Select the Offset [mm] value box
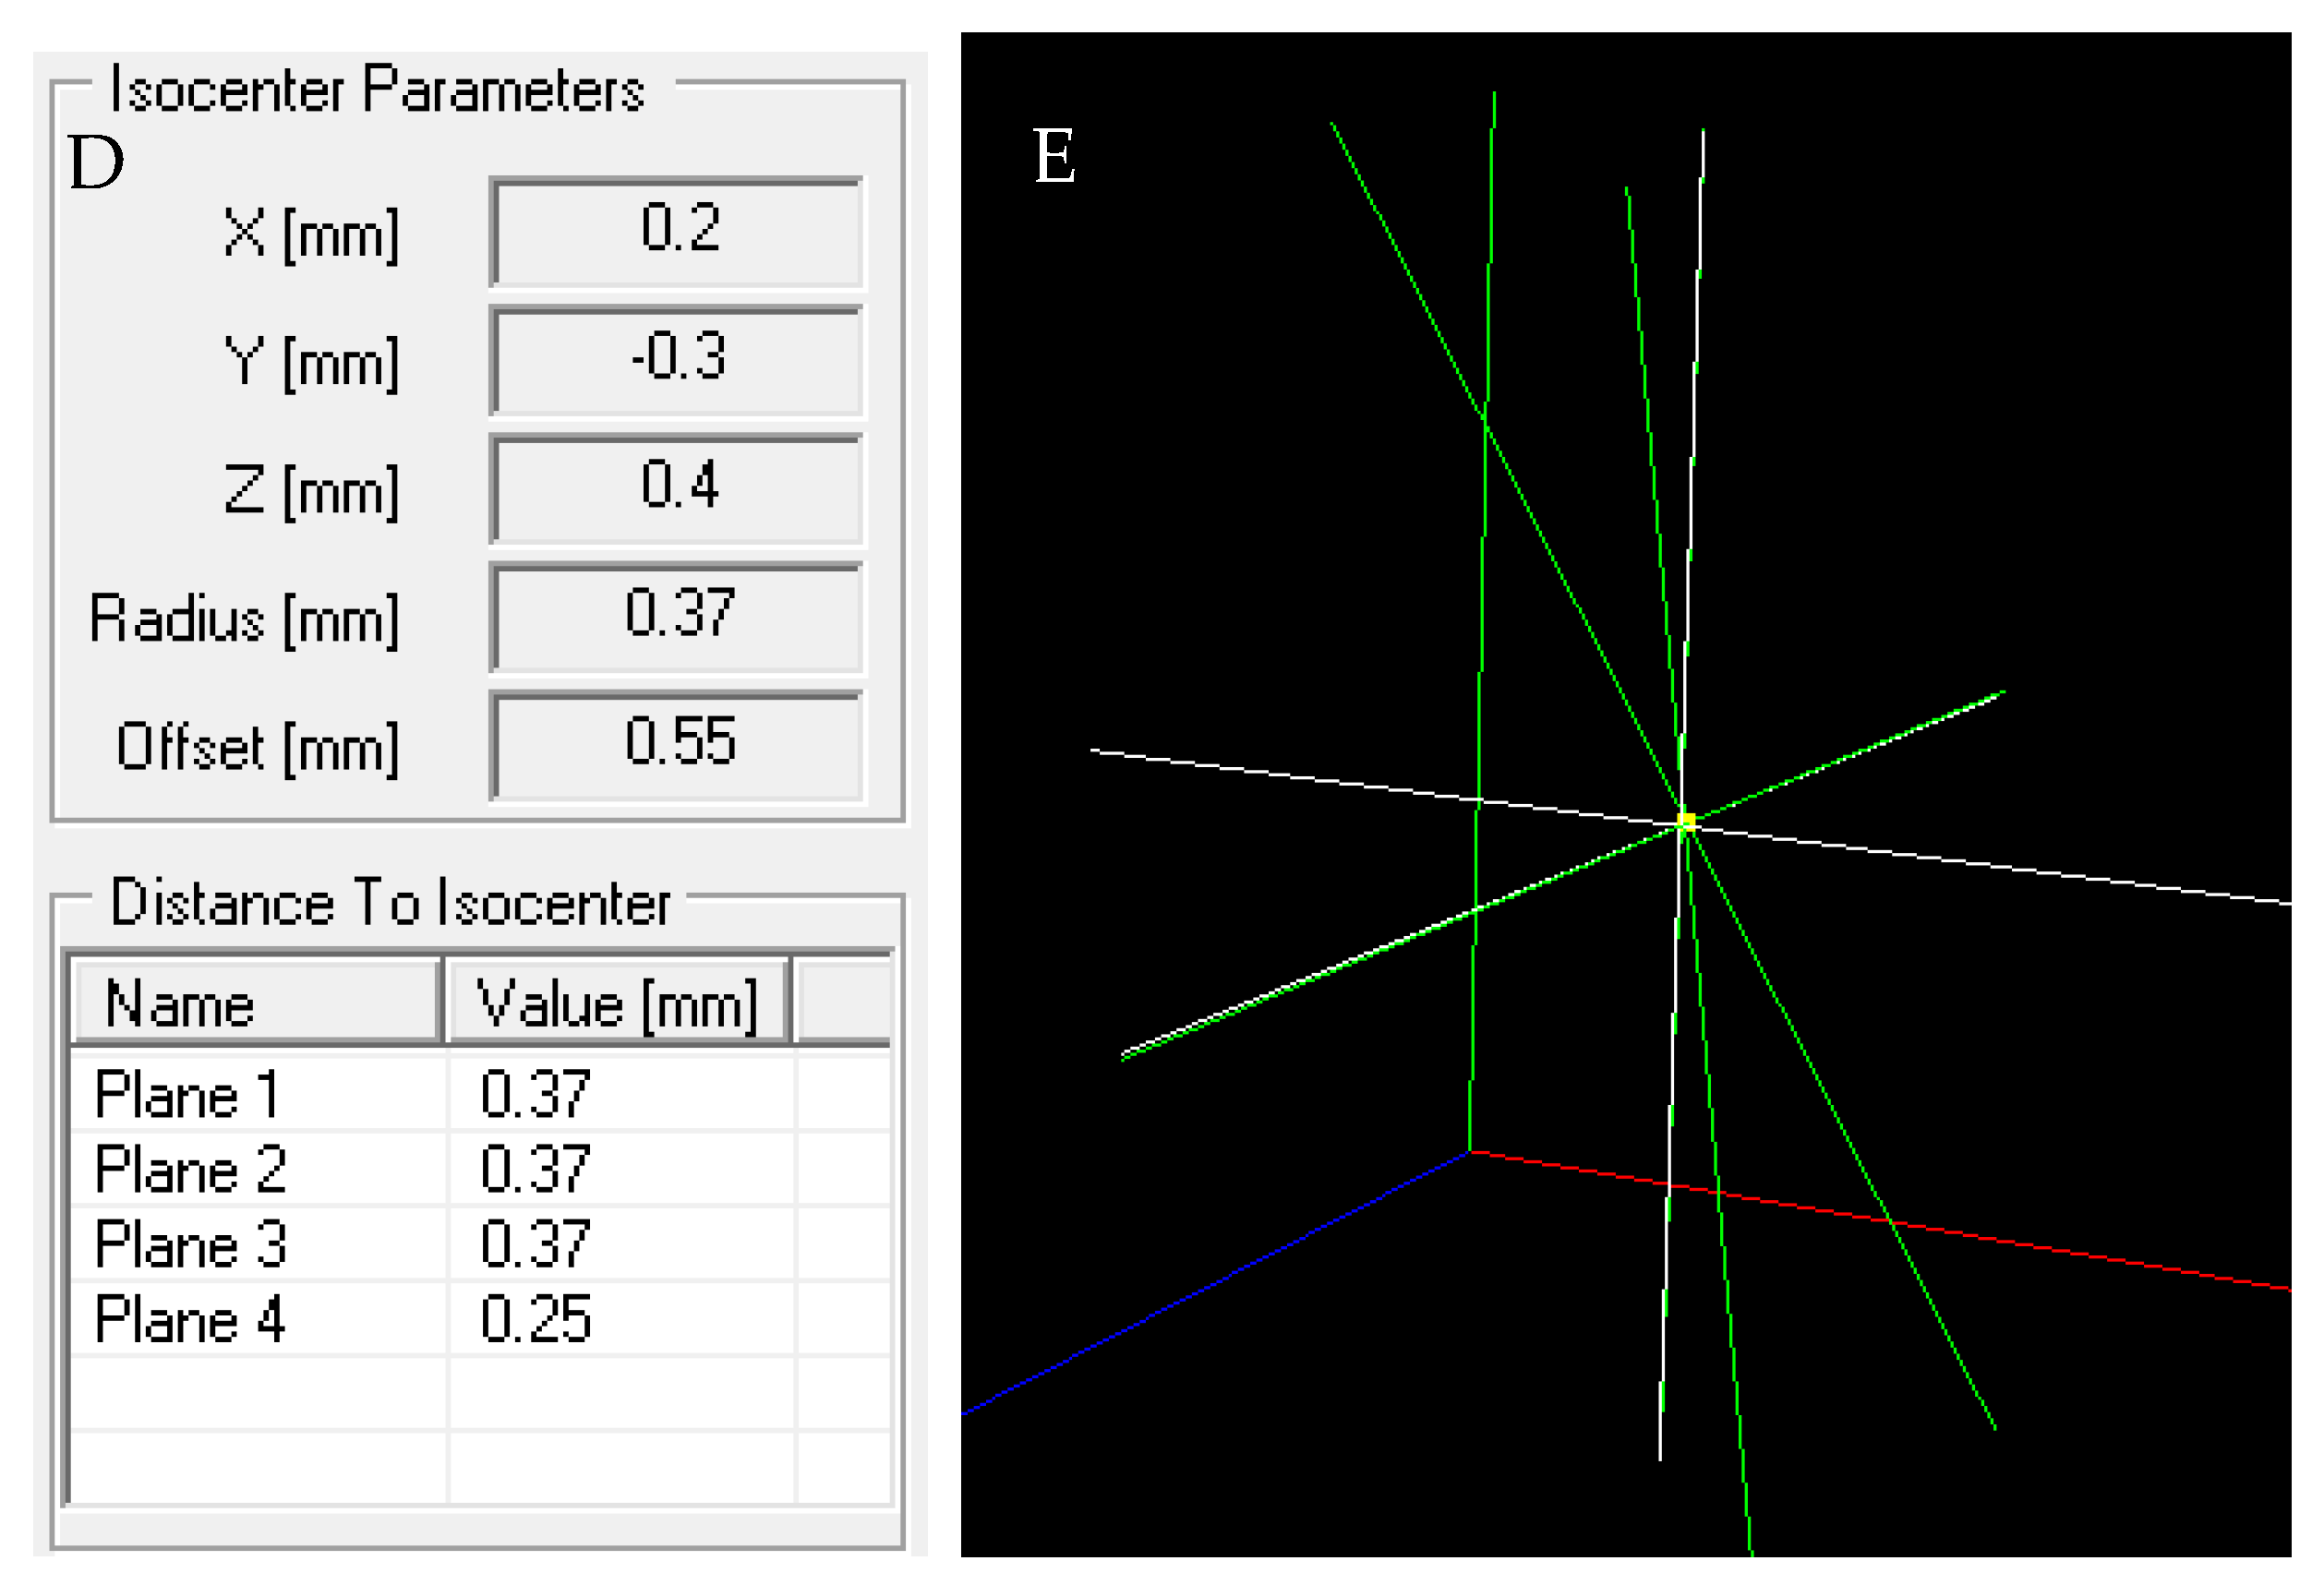The image size is (2324, 1585). coord(677,744)
